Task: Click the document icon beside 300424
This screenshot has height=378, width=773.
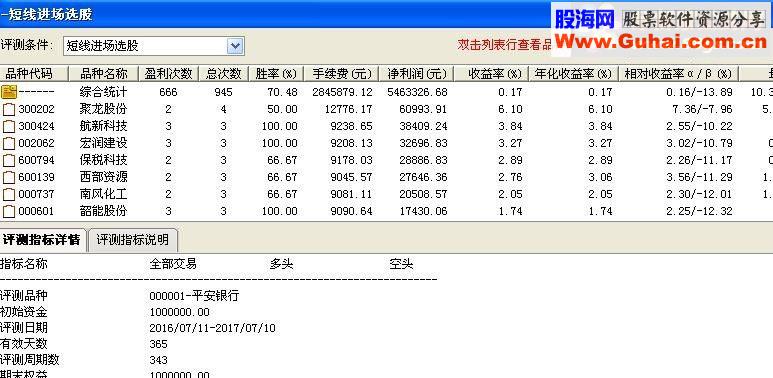Action: pyautogui.click(x=9, y=126)
